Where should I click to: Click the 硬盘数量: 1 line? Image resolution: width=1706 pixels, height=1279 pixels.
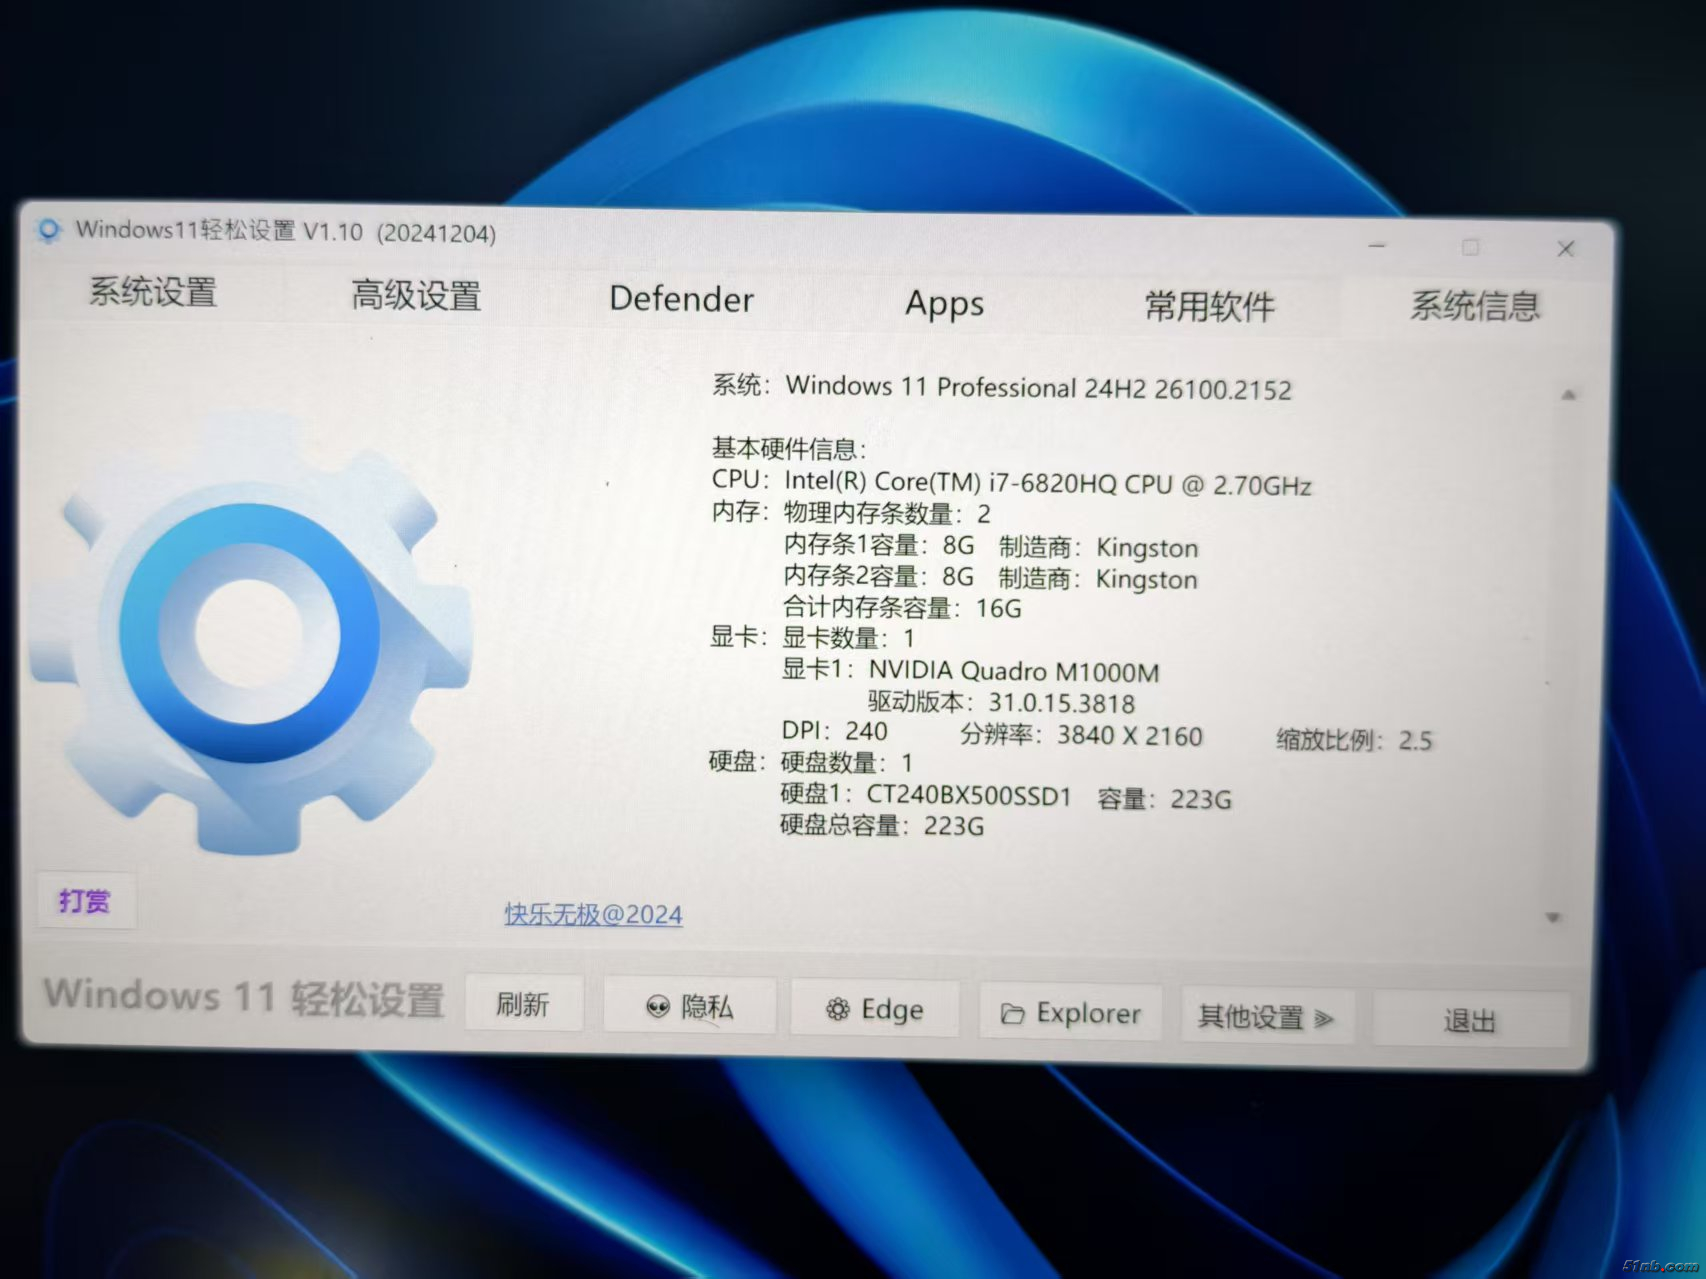click(846, 763)
